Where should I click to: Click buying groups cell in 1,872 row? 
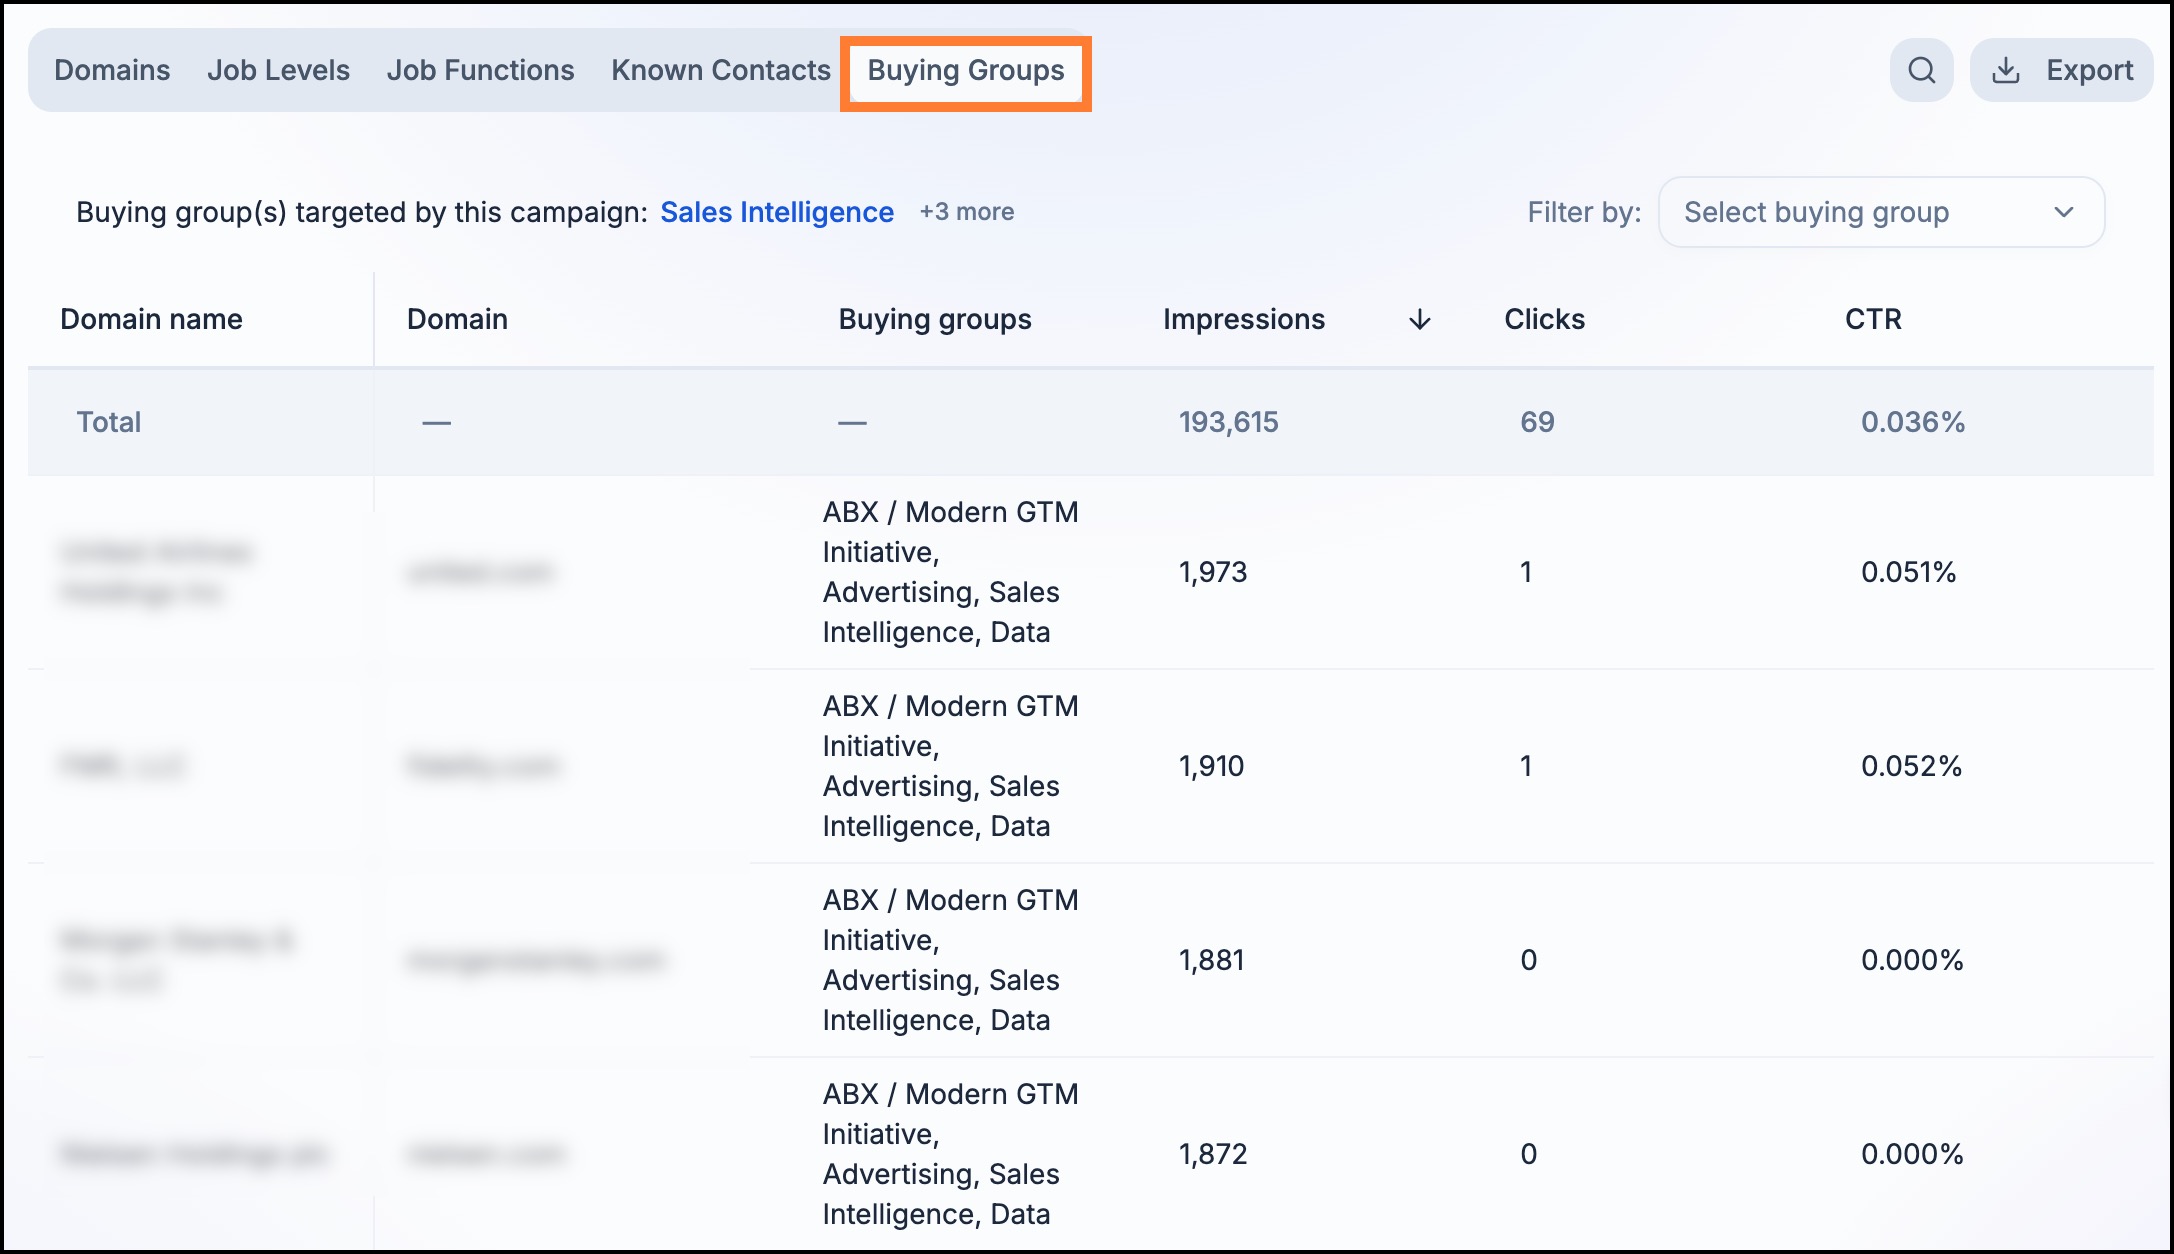(x=950, y=1154)
